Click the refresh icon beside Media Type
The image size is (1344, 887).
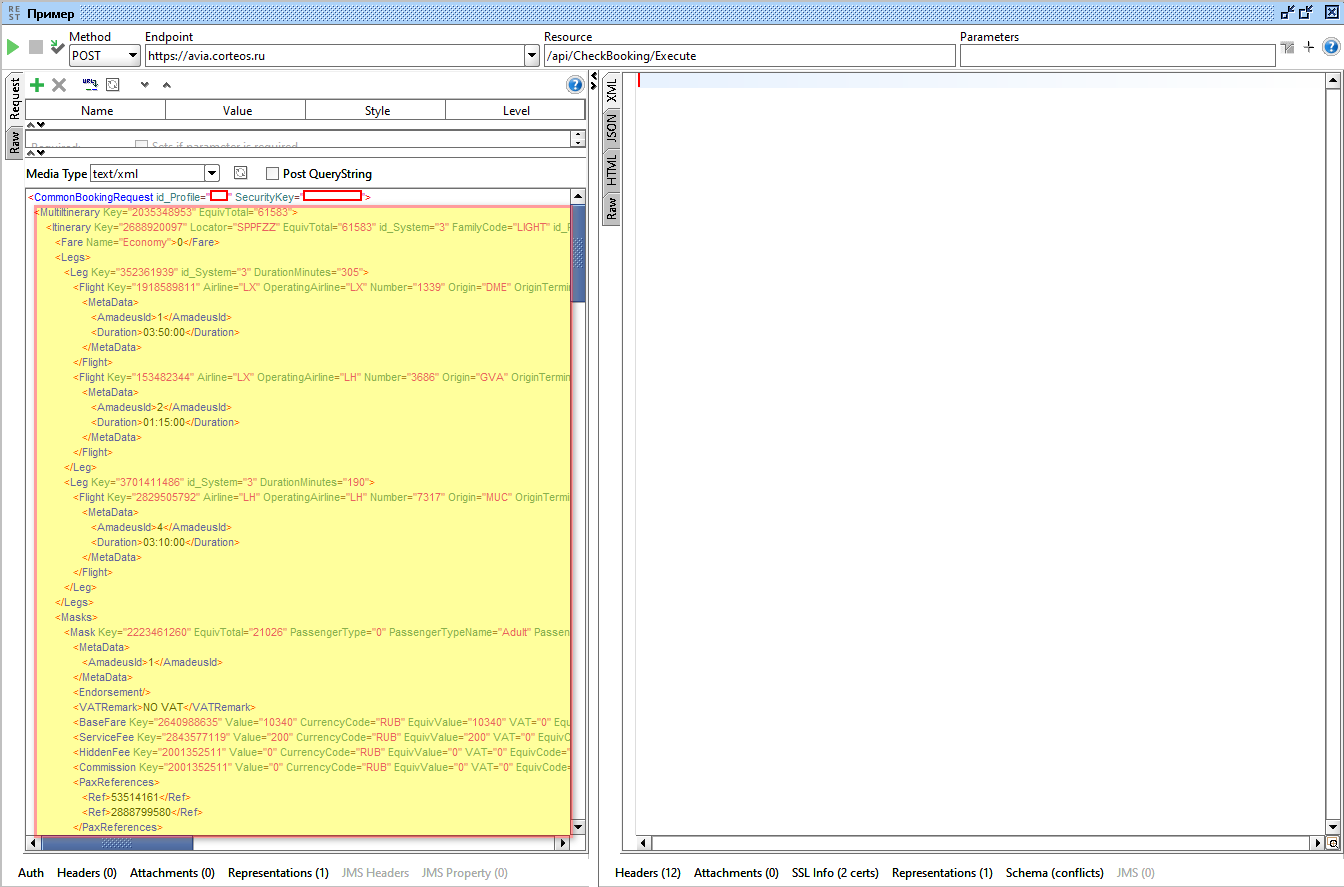tap(240, 173)
